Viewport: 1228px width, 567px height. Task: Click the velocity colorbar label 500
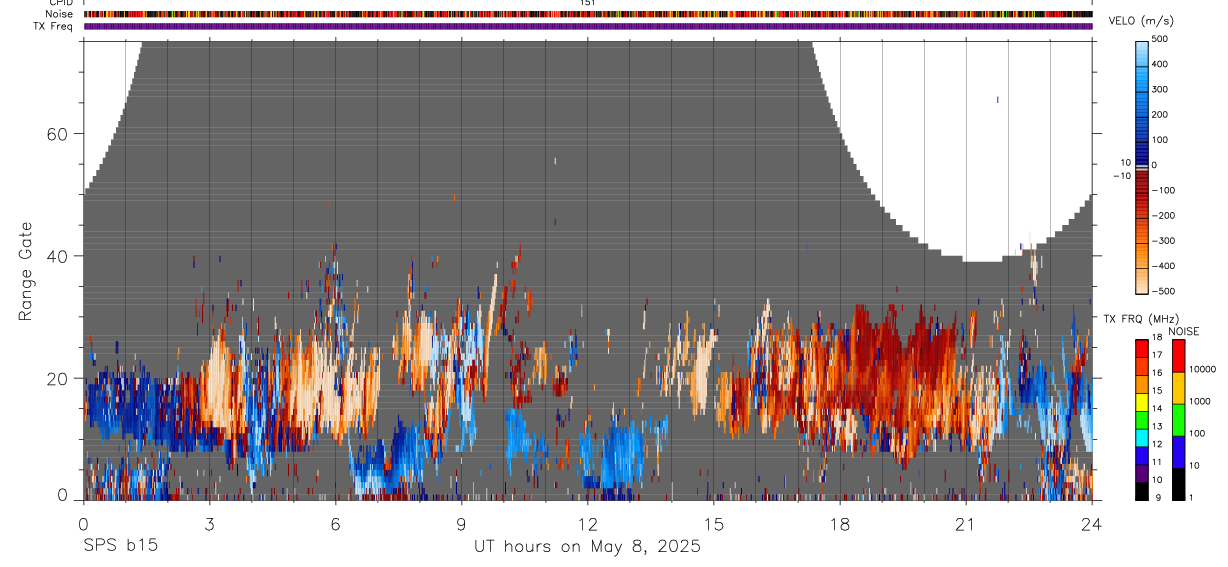(x=1159, y=39)
